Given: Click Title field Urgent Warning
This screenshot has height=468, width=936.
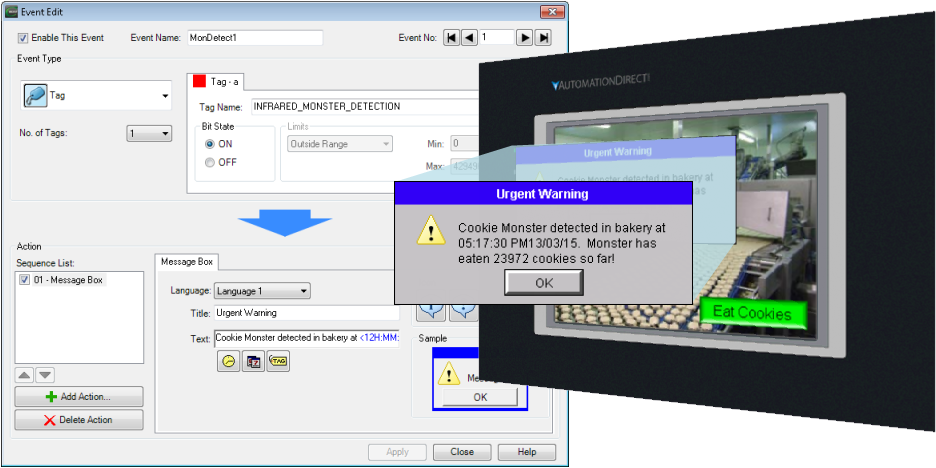Looking at the screenshot, I should point(306,313).
